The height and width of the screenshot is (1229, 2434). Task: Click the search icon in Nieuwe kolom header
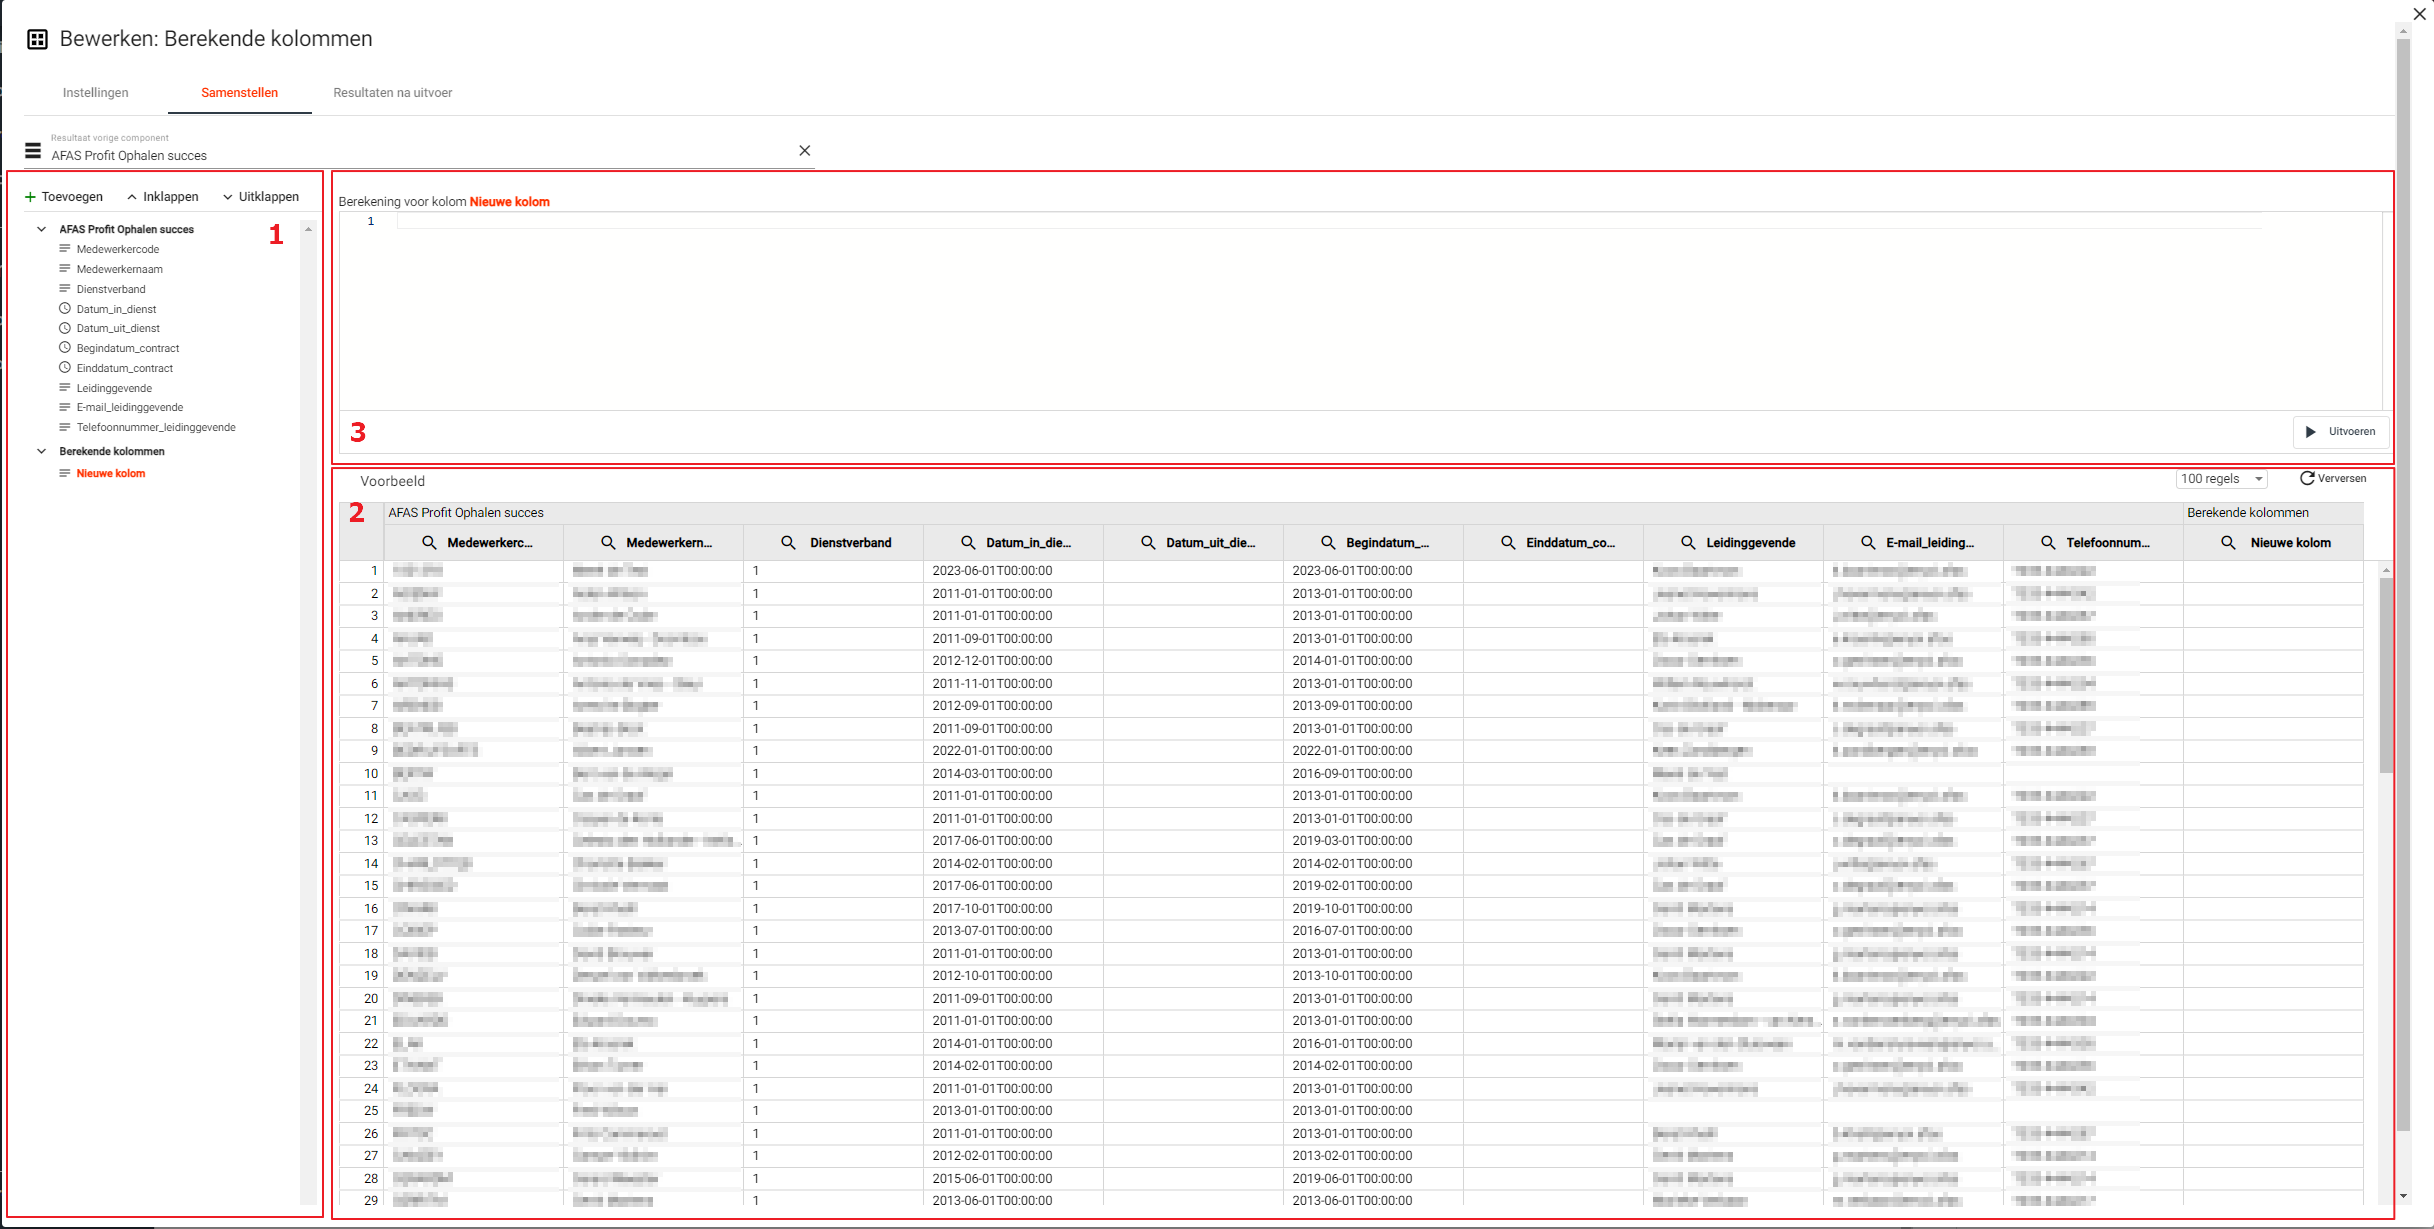click(x=2228, y=543)
